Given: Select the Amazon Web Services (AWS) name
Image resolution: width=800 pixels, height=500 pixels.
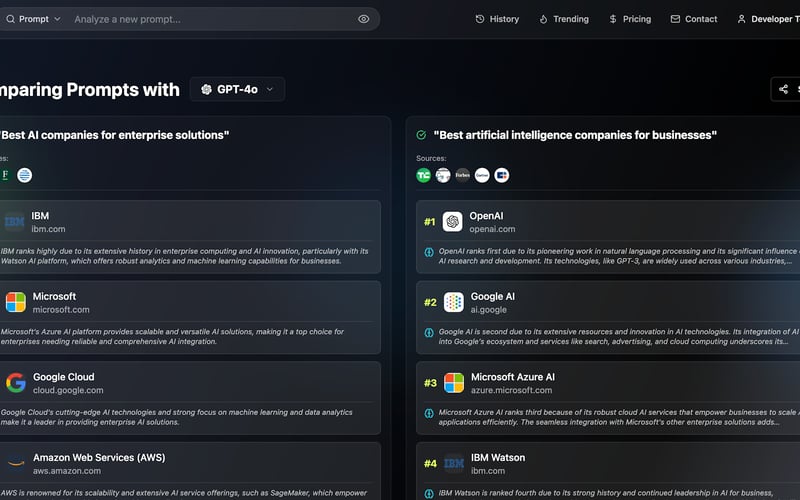Looking at the screenshot, I should pos(99,458).
